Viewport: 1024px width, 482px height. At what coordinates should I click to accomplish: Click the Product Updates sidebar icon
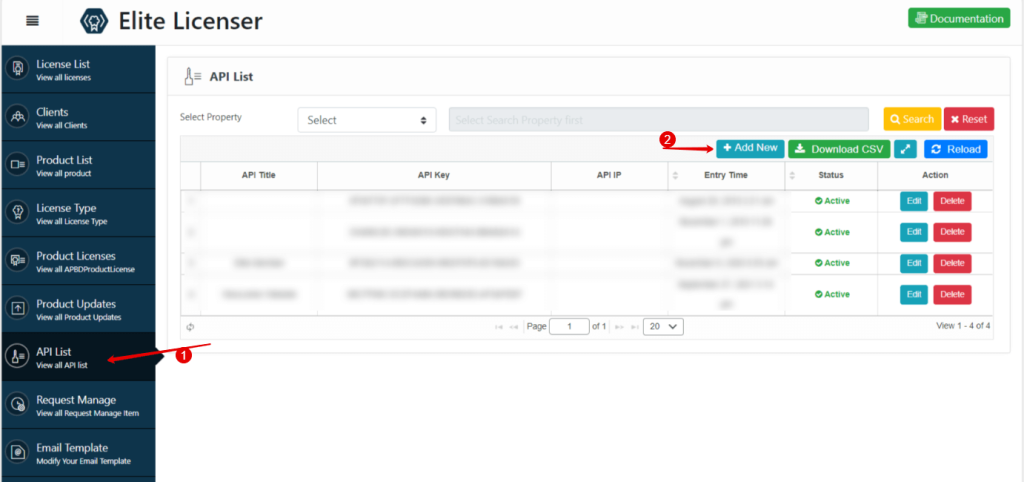click(x=18, y=308)
